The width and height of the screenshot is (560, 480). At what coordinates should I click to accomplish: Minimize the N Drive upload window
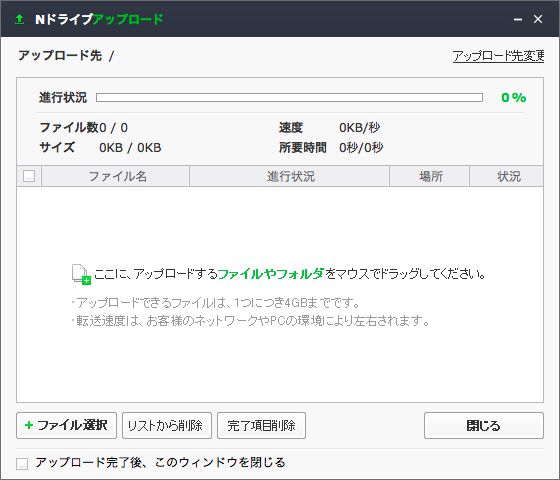coord(518,19)
